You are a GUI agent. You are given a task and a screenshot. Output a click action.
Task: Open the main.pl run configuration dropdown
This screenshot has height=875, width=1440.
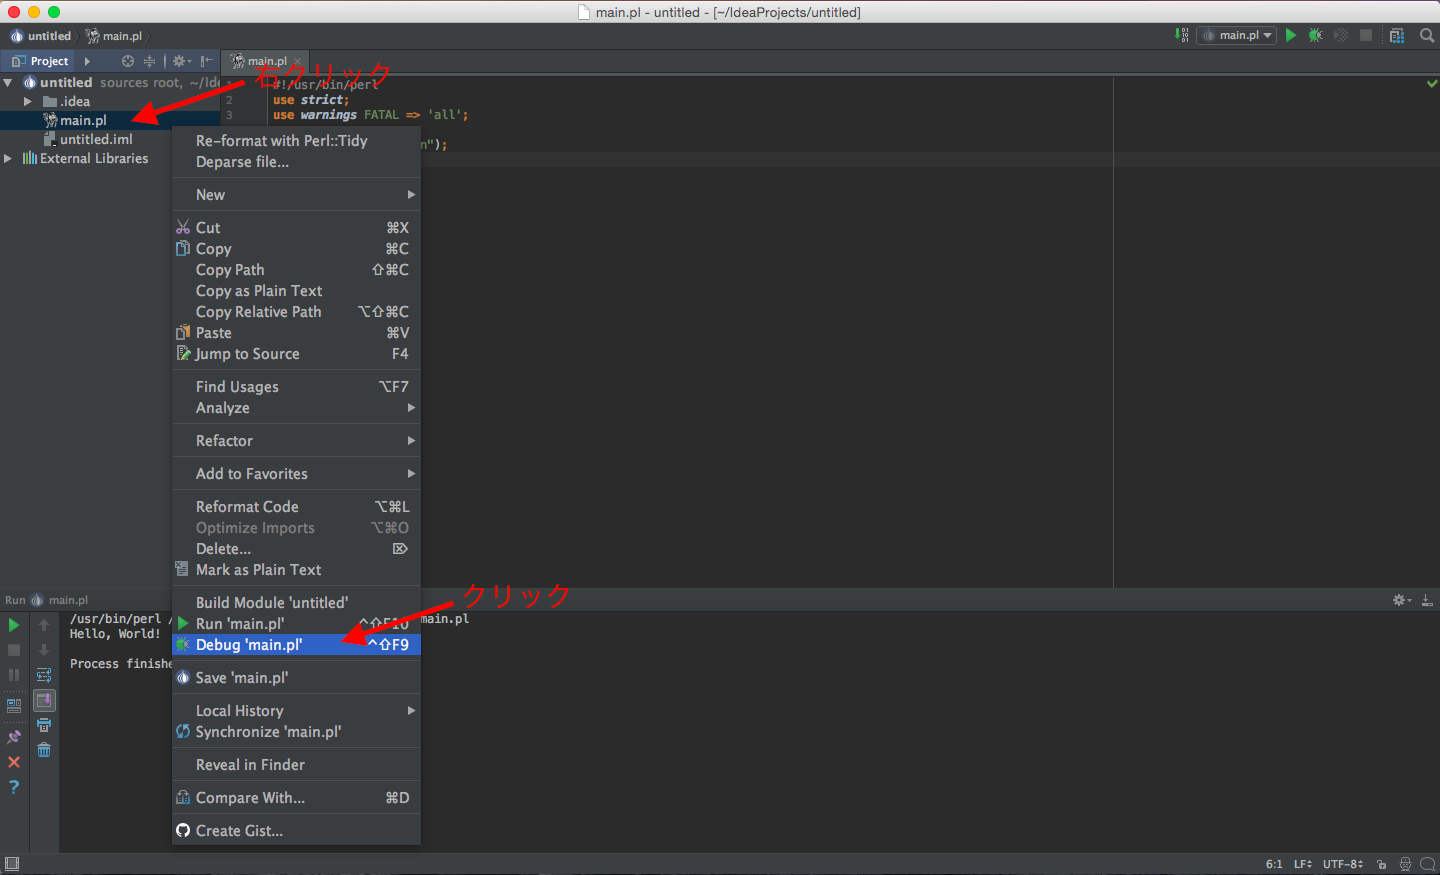click(1238, 35)
